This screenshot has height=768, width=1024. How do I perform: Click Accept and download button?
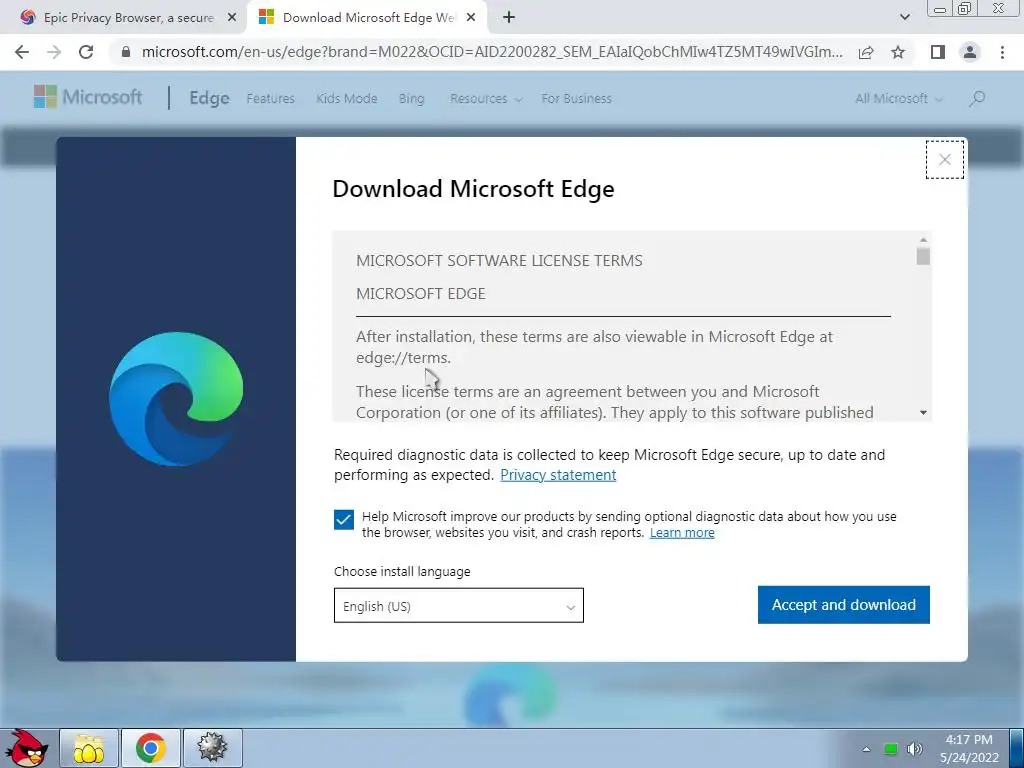(x=843, y=605)
